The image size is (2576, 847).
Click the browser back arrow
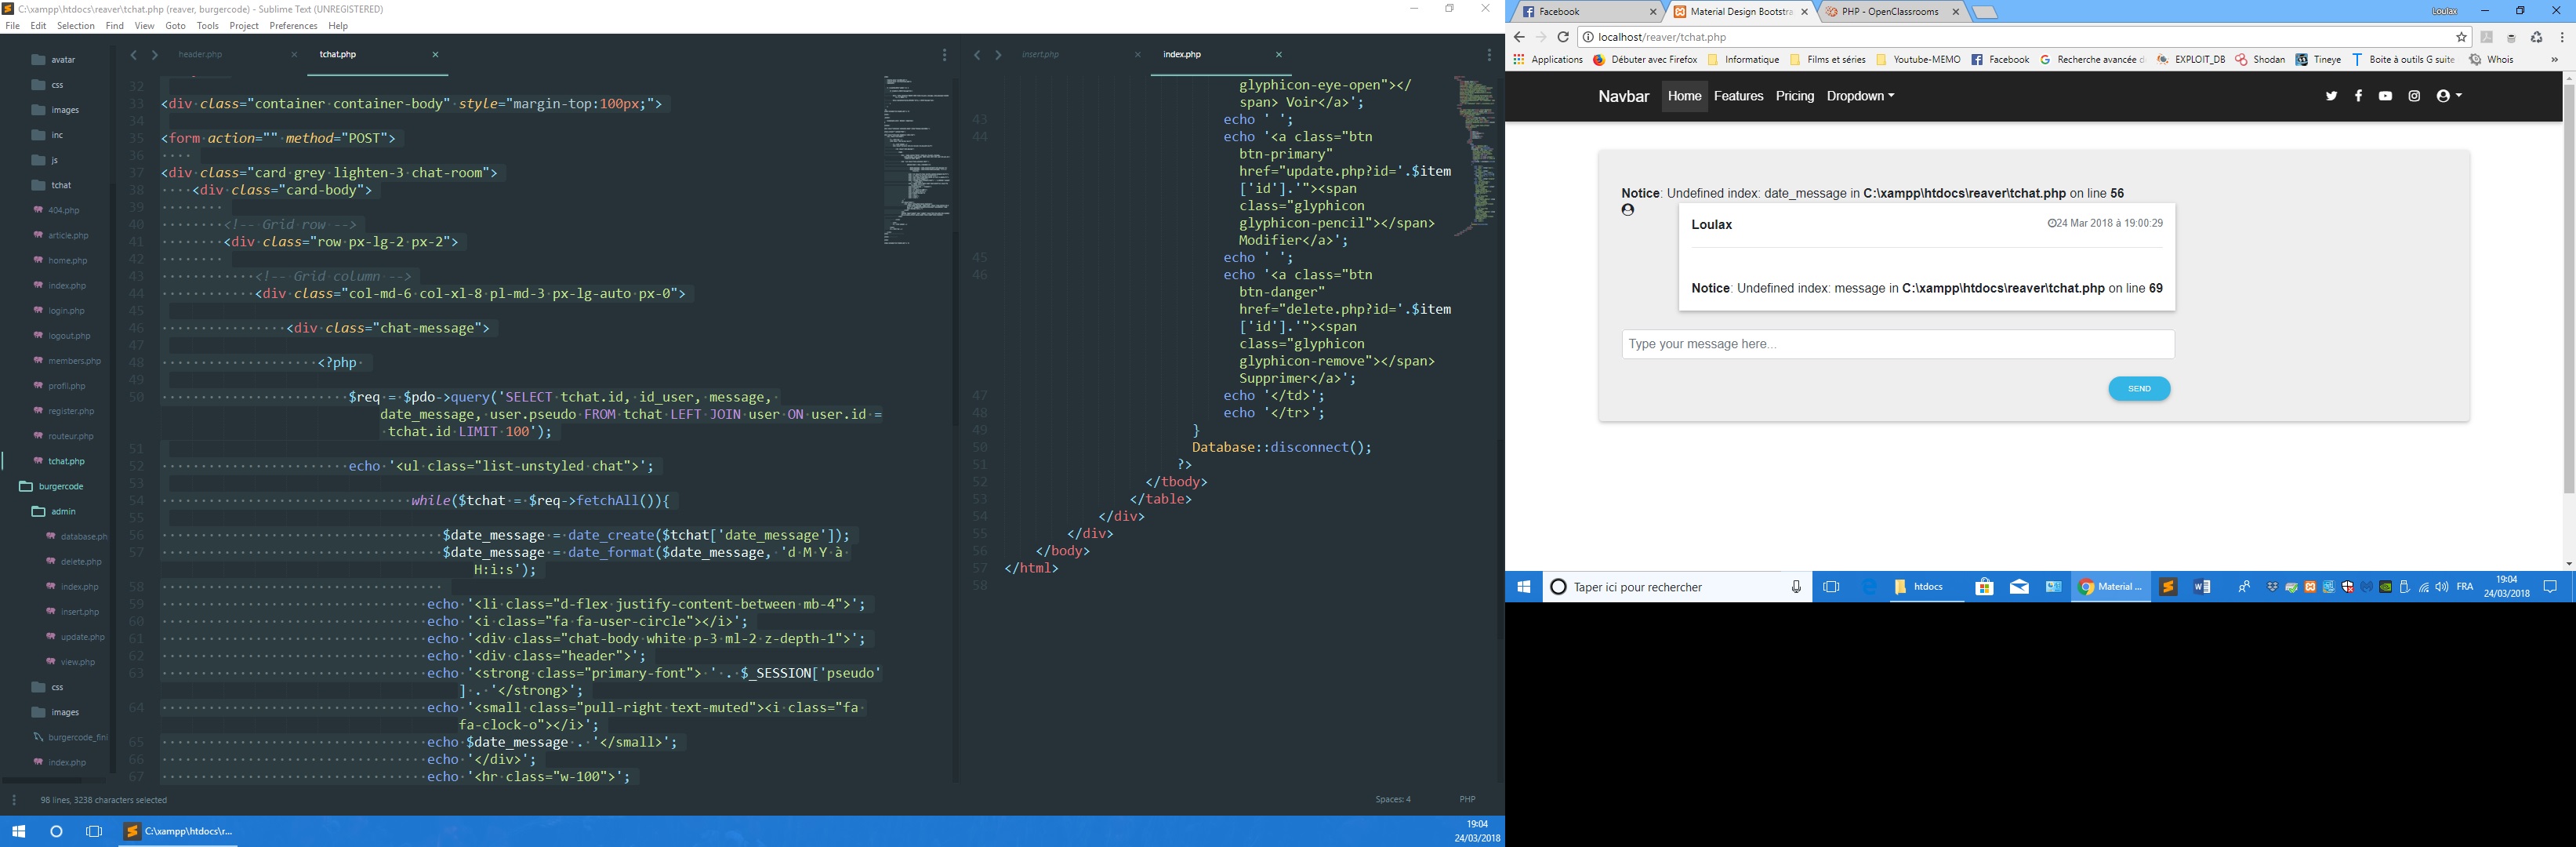tap(1519, 37)
